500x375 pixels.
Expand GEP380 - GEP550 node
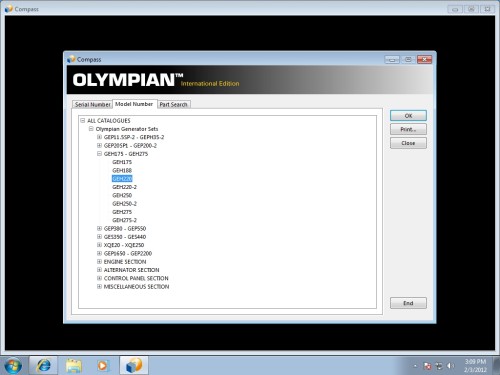point(99,228)
